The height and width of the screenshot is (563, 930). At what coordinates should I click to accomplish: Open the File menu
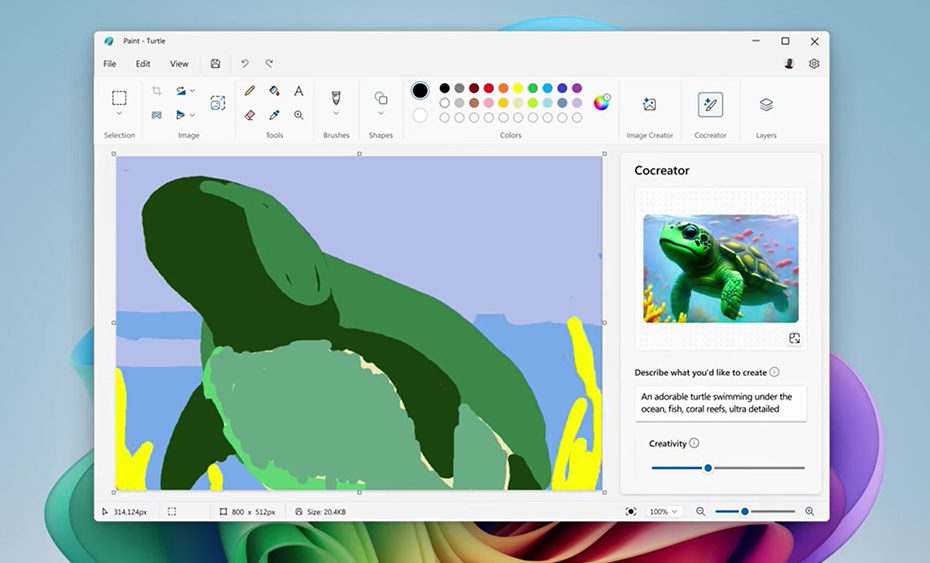(110, 63)
